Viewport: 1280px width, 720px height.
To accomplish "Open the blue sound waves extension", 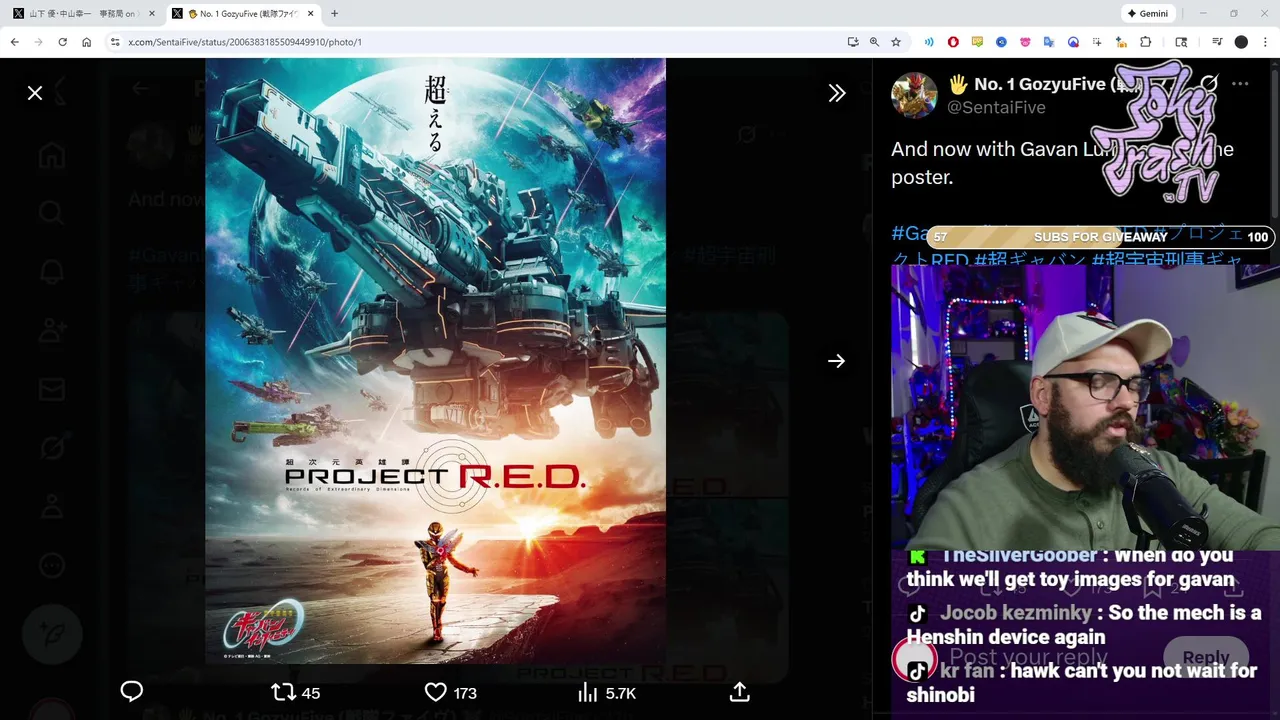I will coord(929,42).
